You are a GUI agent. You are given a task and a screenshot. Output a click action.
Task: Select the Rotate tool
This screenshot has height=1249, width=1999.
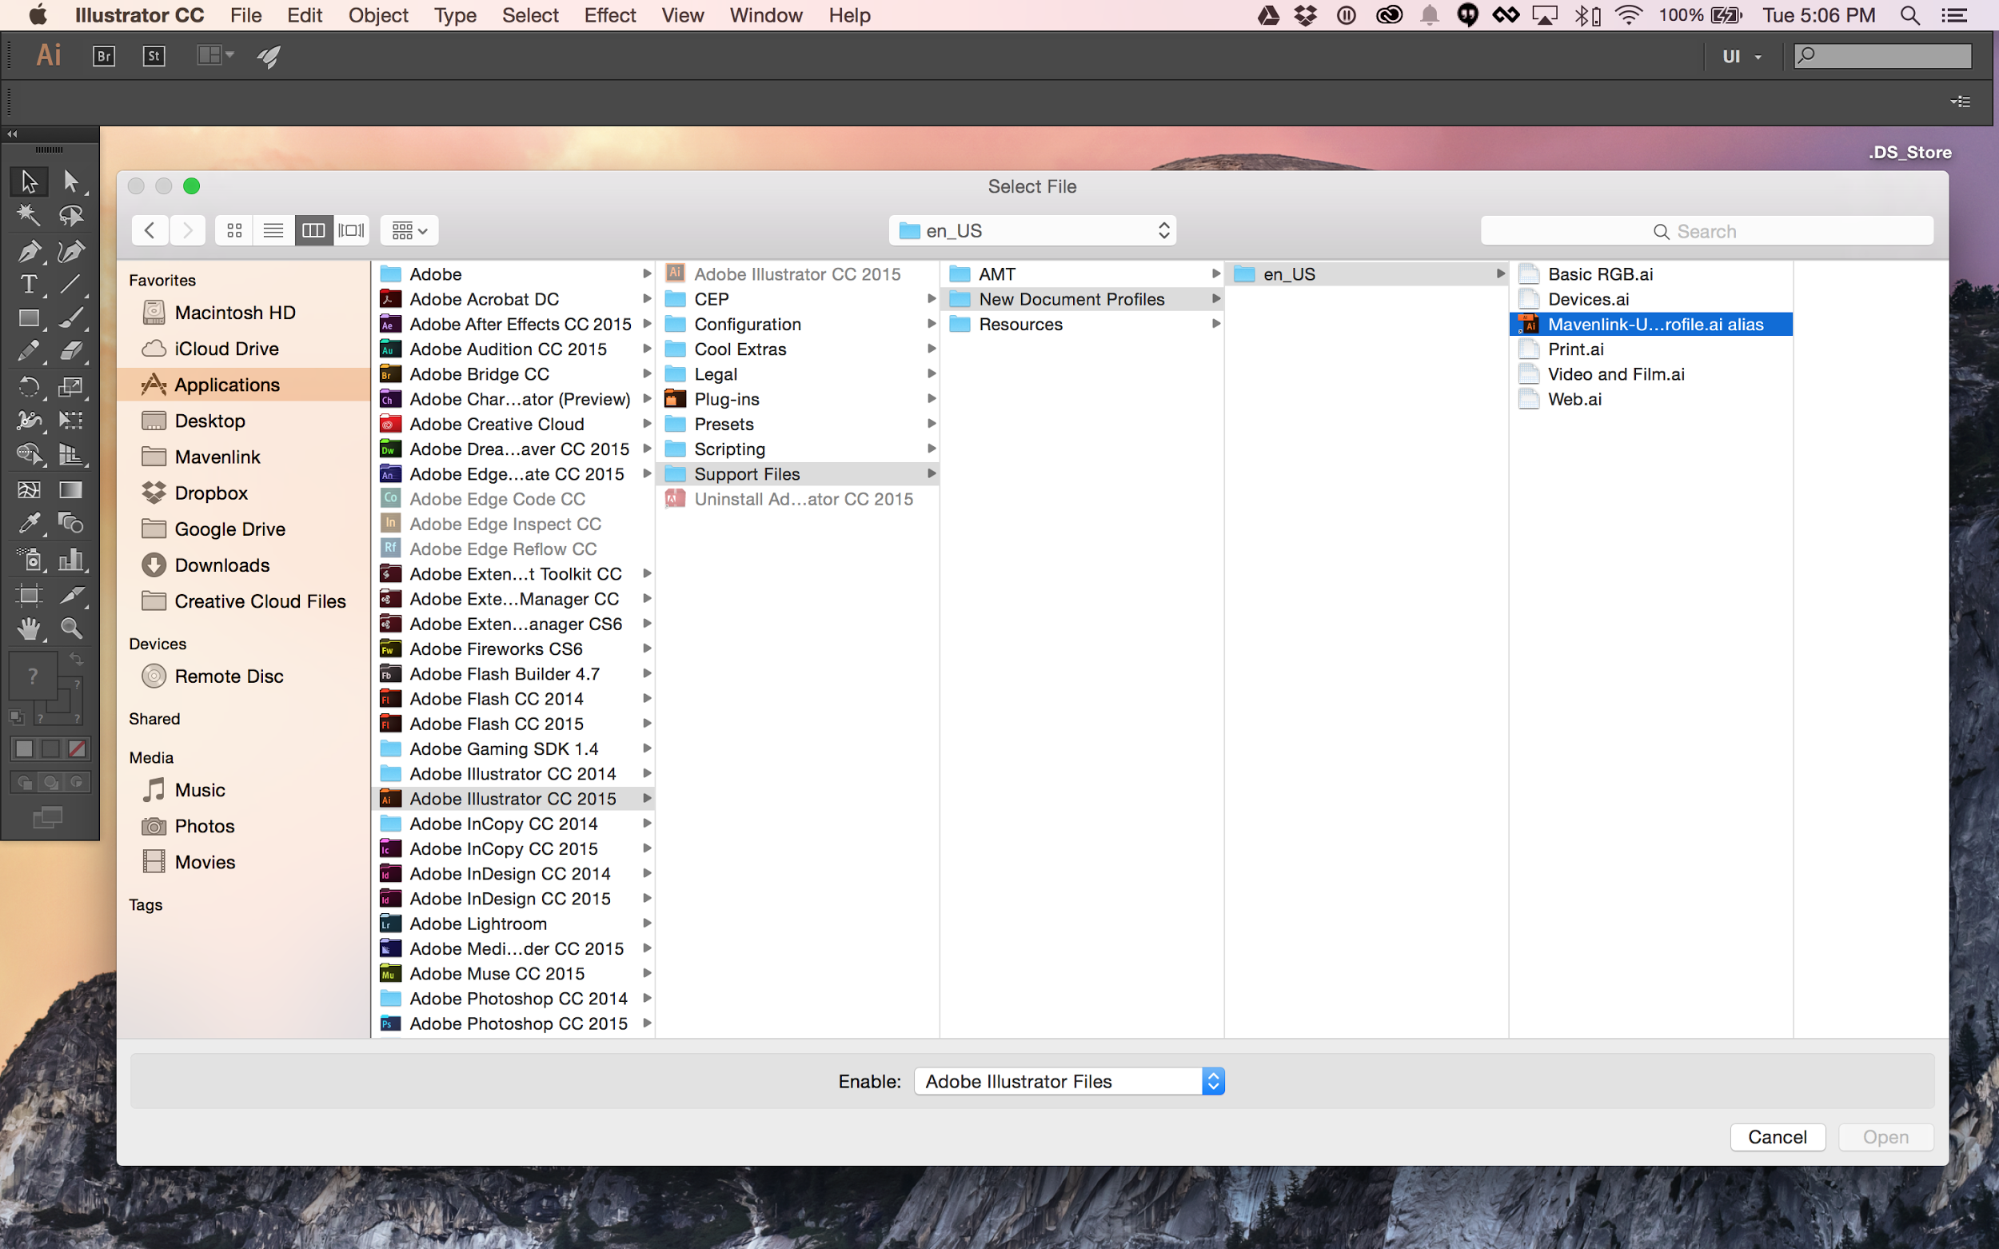click(x=28, y=386)
